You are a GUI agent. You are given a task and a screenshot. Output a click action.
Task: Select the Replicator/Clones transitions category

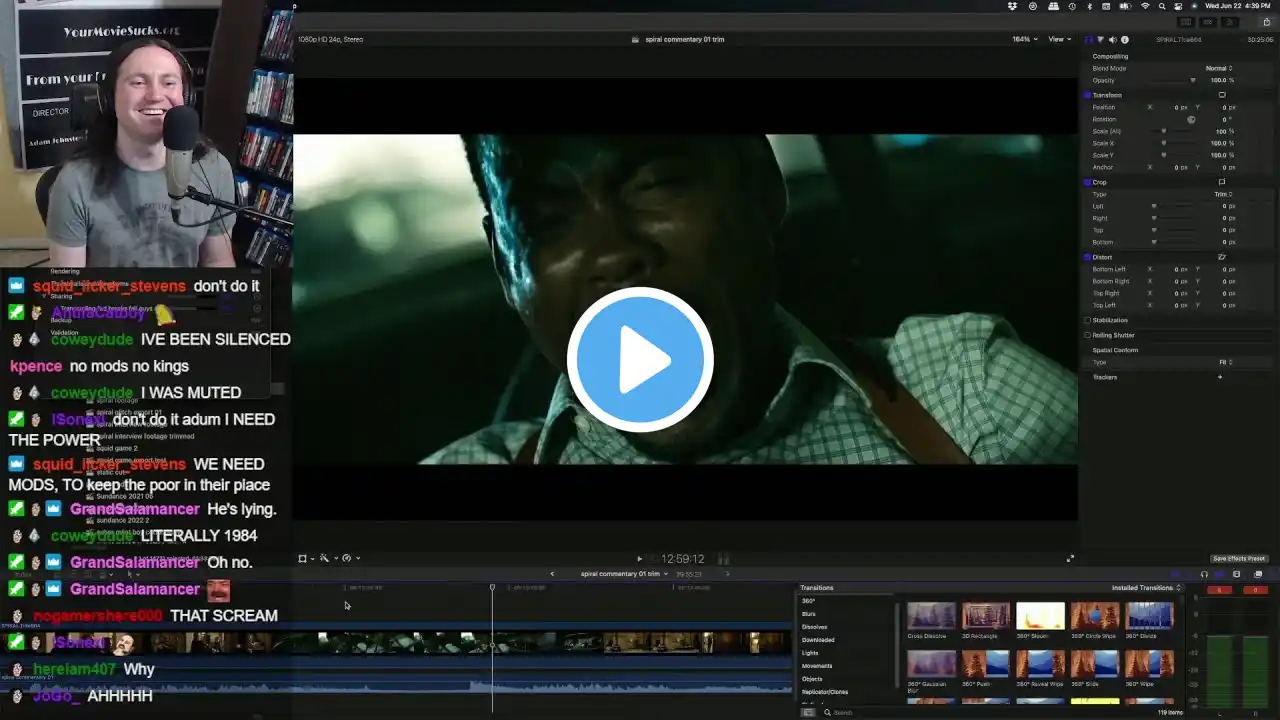[x=825, y=692]
